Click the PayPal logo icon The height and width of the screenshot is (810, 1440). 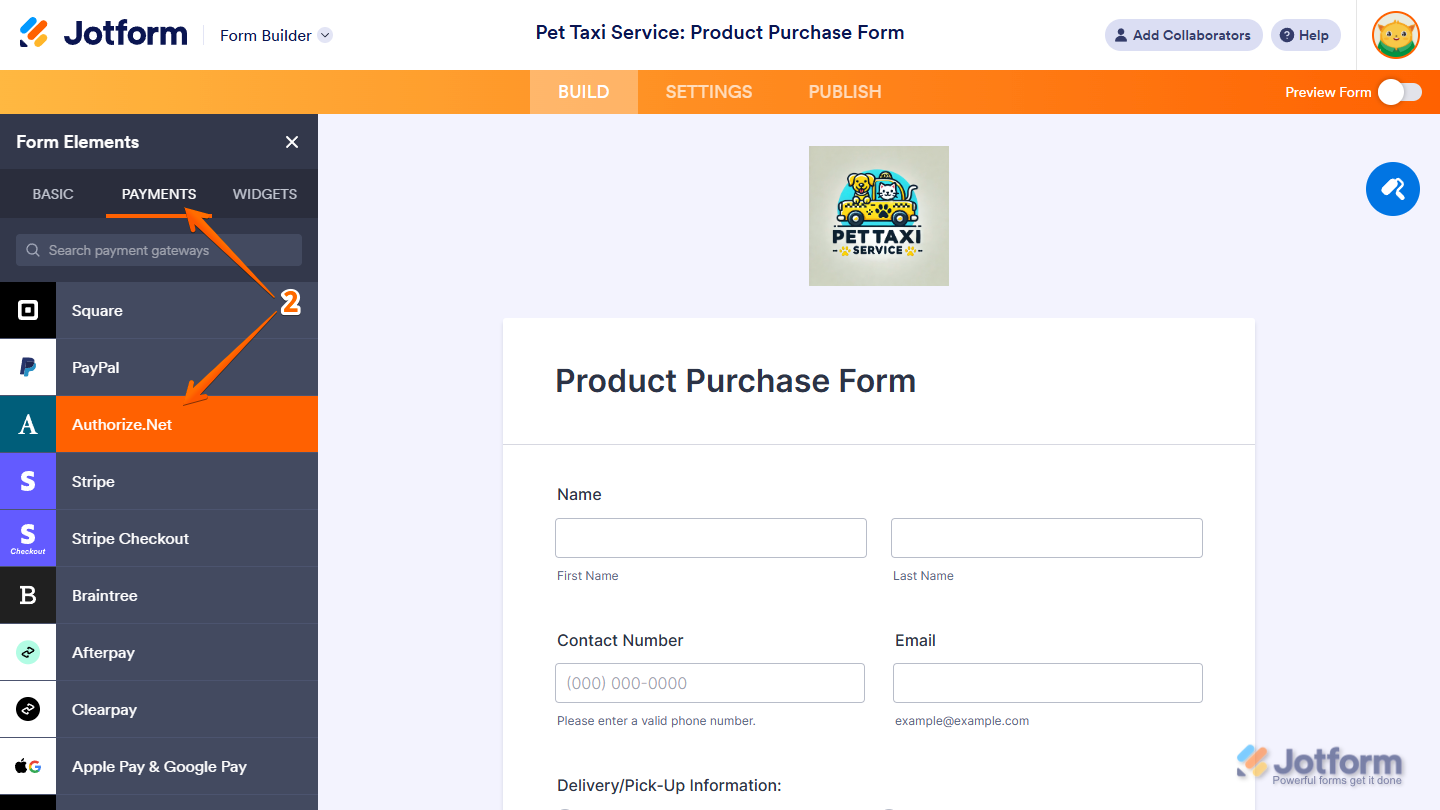pyautogui.click(x=28, y=367)
